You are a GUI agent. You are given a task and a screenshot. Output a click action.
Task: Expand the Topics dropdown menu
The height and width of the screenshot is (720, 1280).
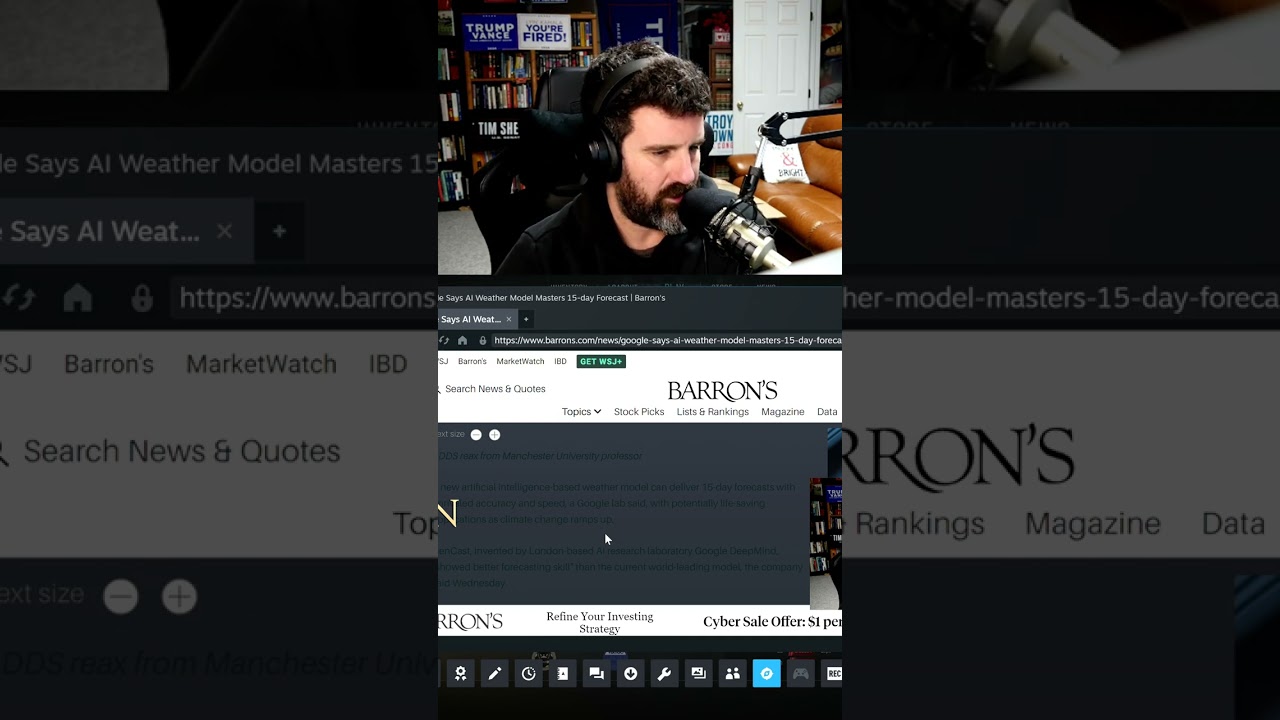pyautogui.click(x=581, y=412)
